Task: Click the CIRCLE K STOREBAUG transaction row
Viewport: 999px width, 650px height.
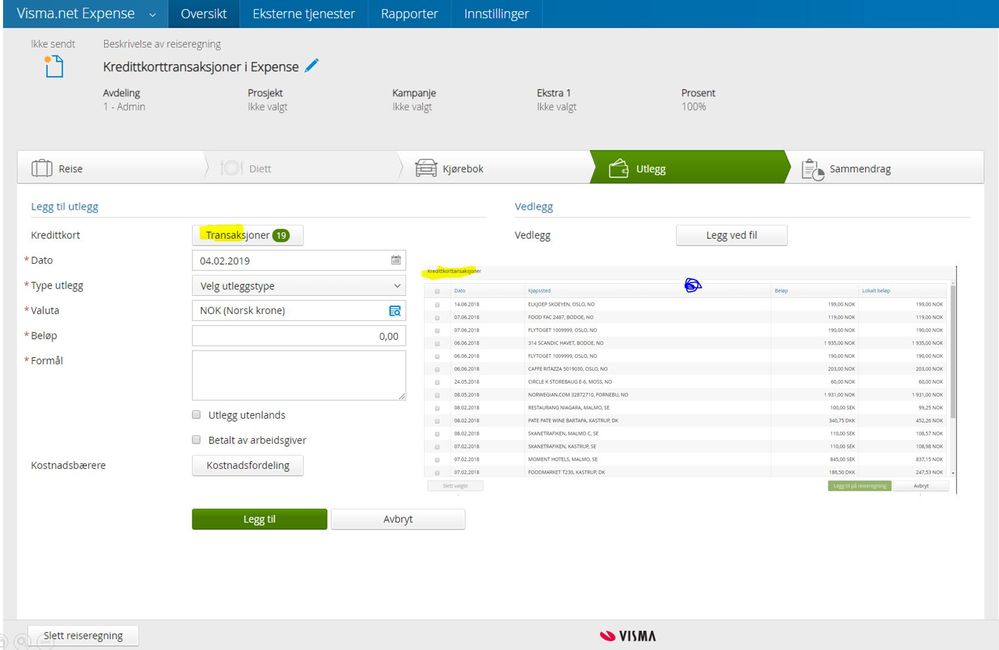Action: coord(688,382)
